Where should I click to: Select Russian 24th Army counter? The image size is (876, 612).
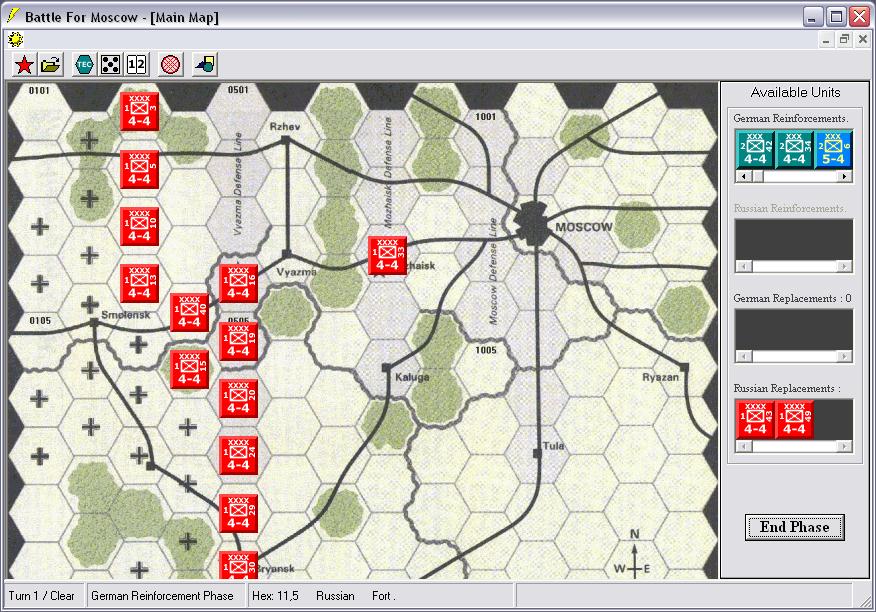coord(239,456)
